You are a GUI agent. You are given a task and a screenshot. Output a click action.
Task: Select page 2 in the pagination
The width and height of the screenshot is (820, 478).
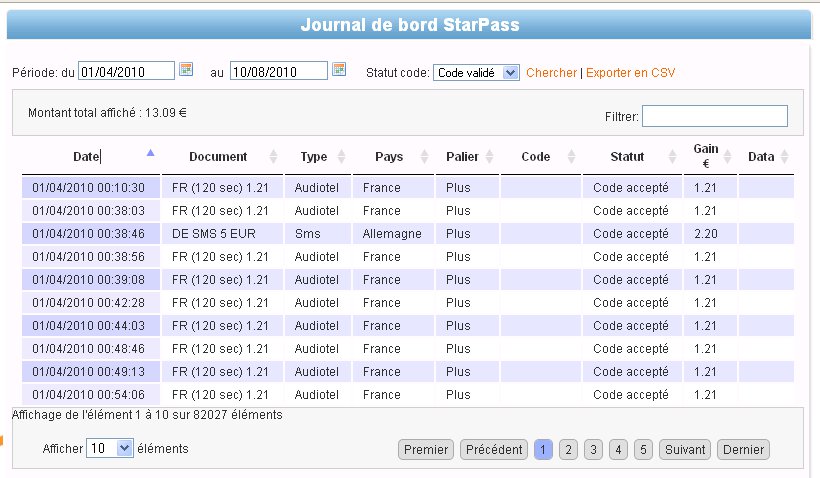click(x=568, y=449)
